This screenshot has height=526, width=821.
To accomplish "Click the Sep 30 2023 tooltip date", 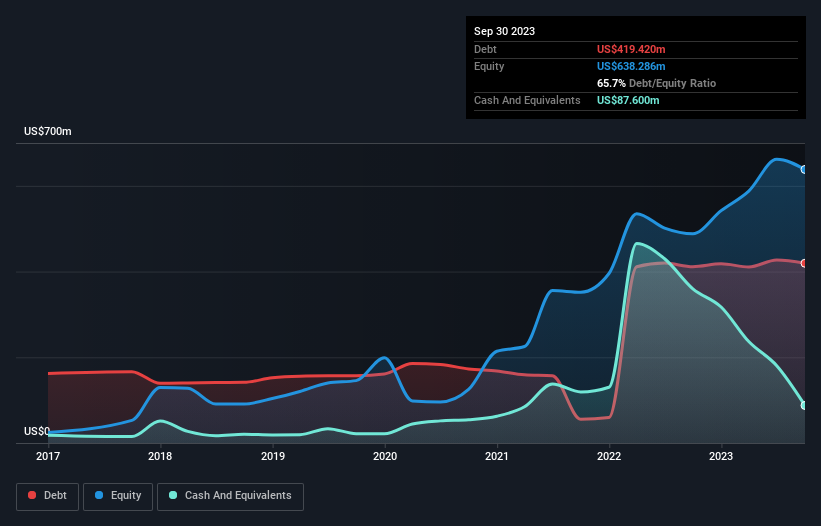I will click(504, 31).
